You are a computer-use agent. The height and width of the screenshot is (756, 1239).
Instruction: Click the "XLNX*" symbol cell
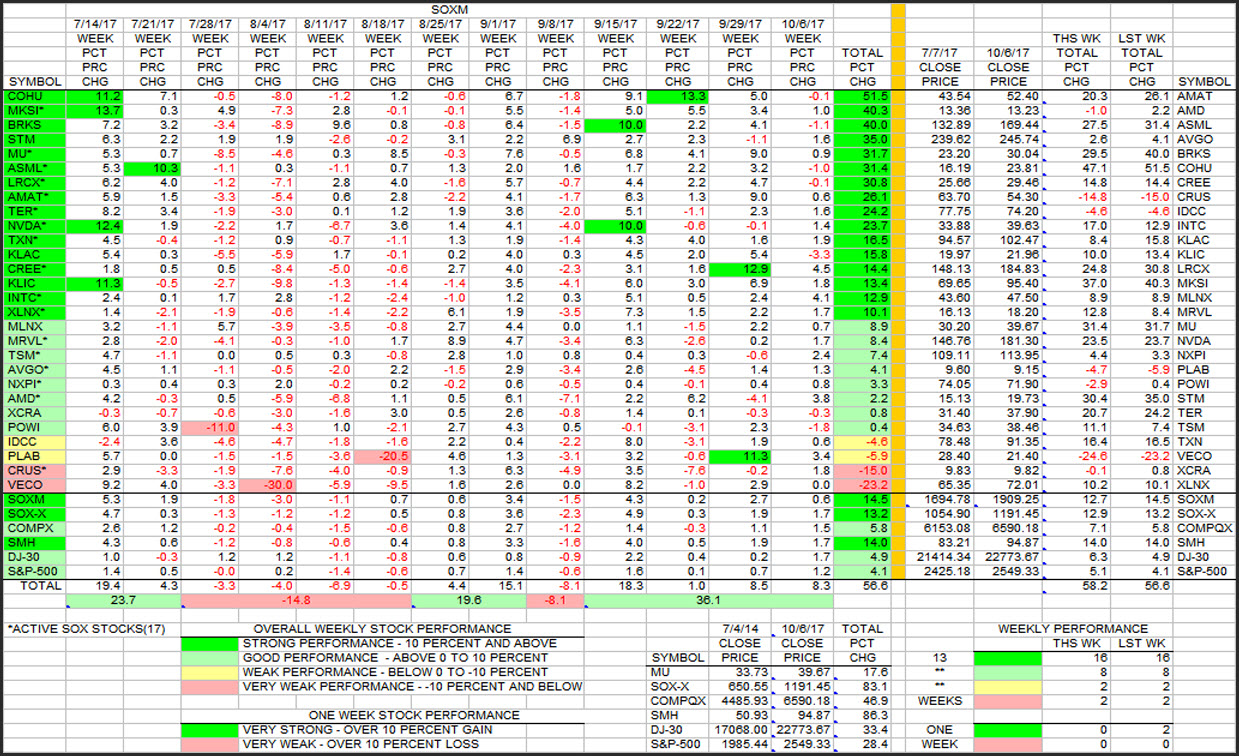[35, 312]
